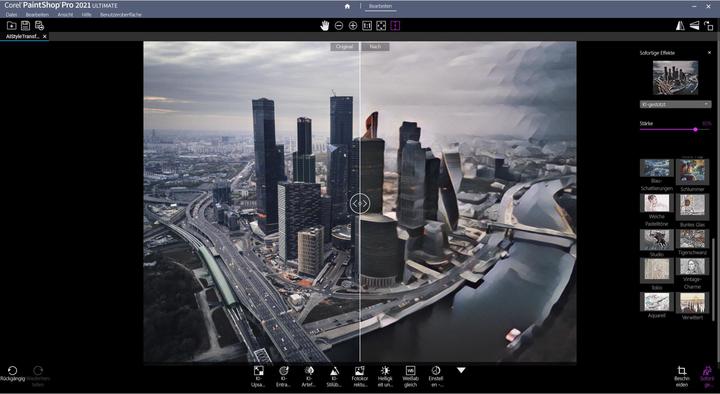The image size is (720, 394).
Task: Apply the Verwittert effect thumbnail
Action: [x=692, y=303]
